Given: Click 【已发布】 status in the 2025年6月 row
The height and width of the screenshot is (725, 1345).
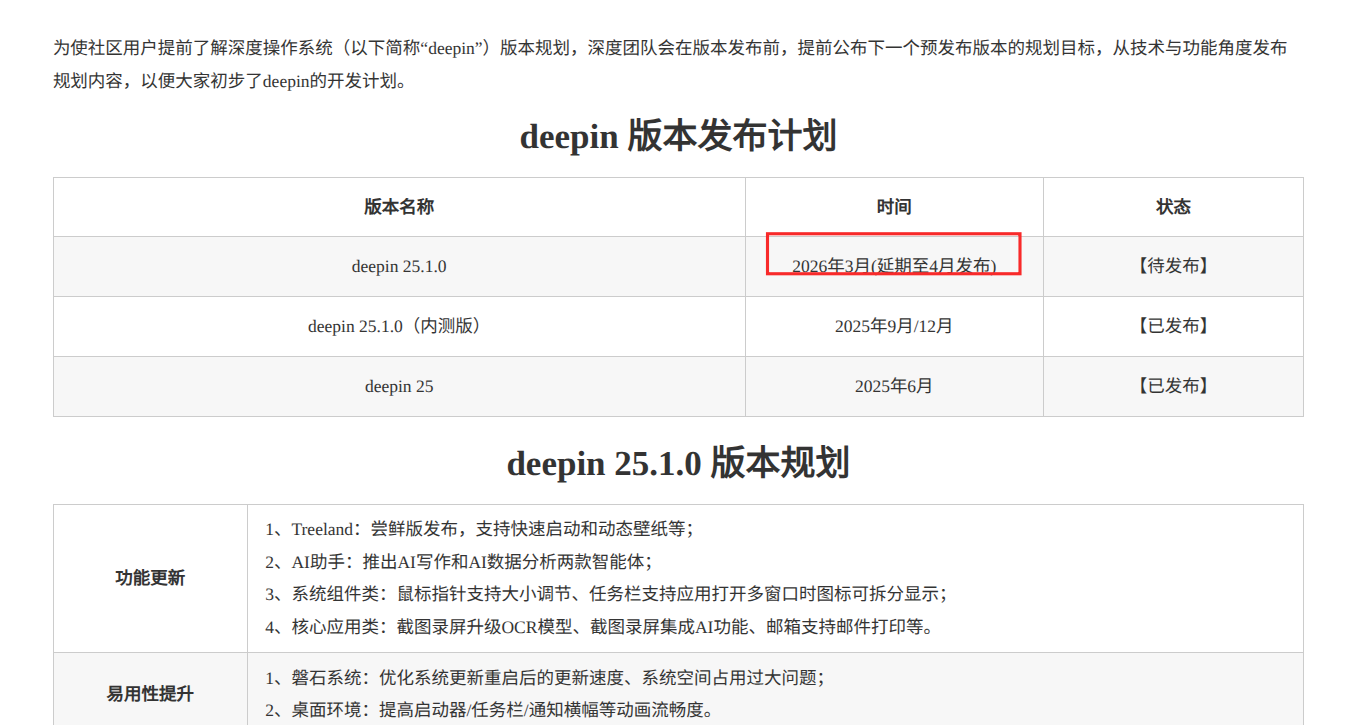Looking at the screenshot, I should click(1173, 386).
